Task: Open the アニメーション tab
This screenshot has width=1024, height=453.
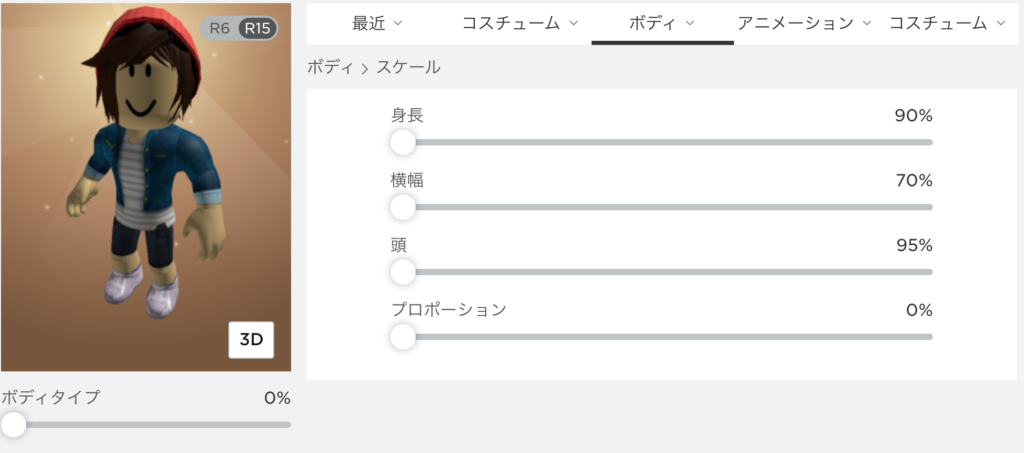Action: click(805, 23)
